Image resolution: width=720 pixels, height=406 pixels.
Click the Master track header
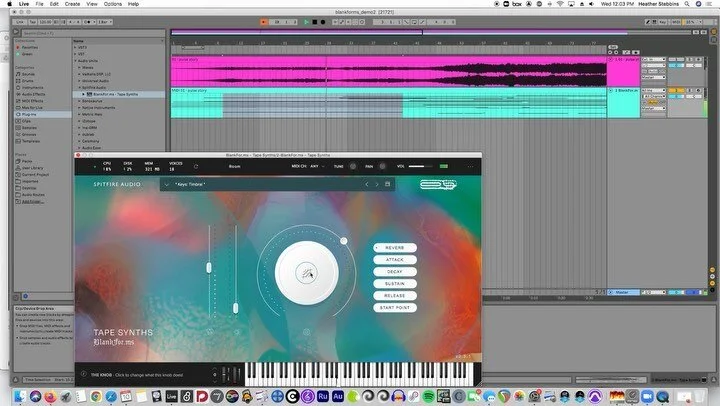click(624, 292)
